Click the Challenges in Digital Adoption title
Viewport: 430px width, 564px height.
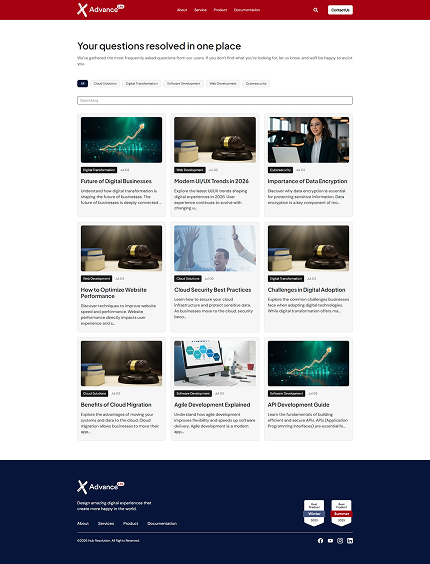307,290
